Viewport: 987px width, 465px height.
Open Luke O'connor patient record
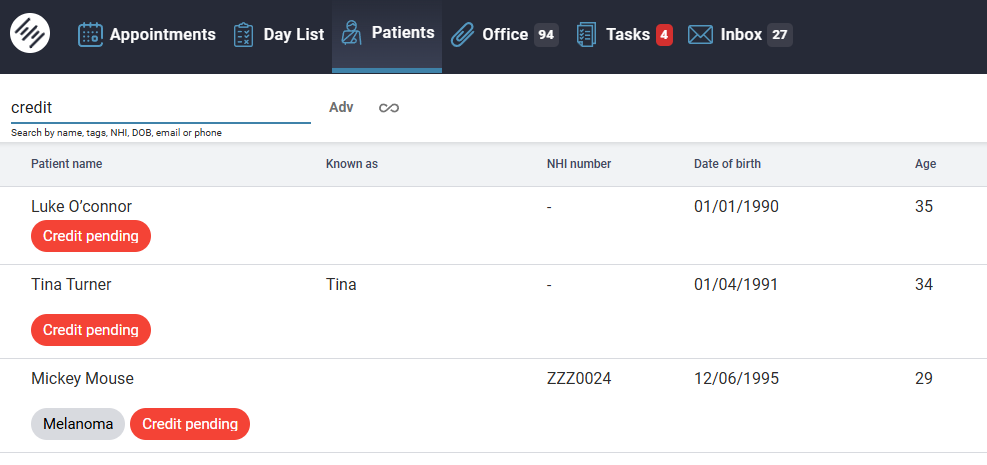pyautogui.click(x=81, y=206)
